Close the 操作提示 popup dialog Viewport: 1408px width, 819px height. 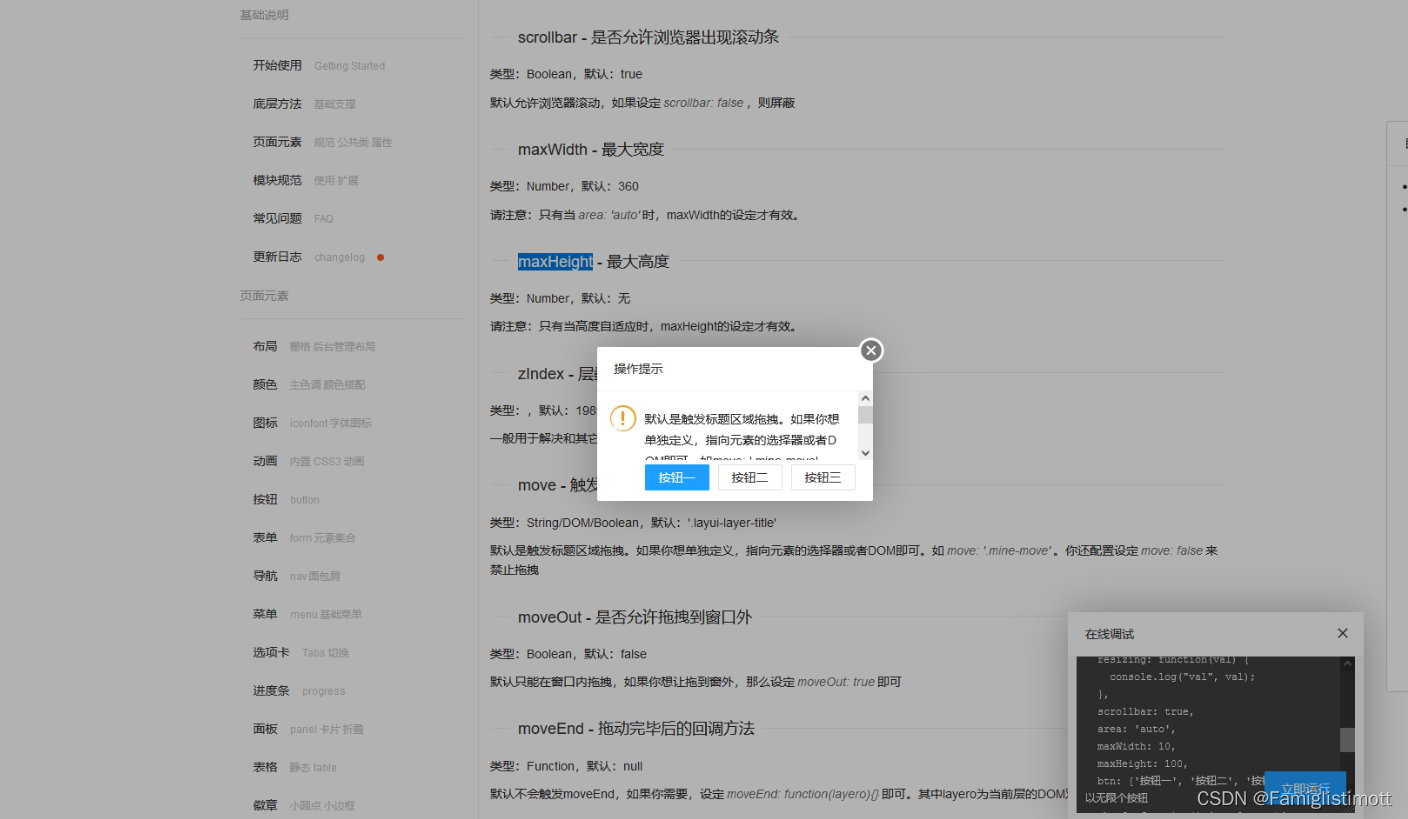click(x=870, y=350)
